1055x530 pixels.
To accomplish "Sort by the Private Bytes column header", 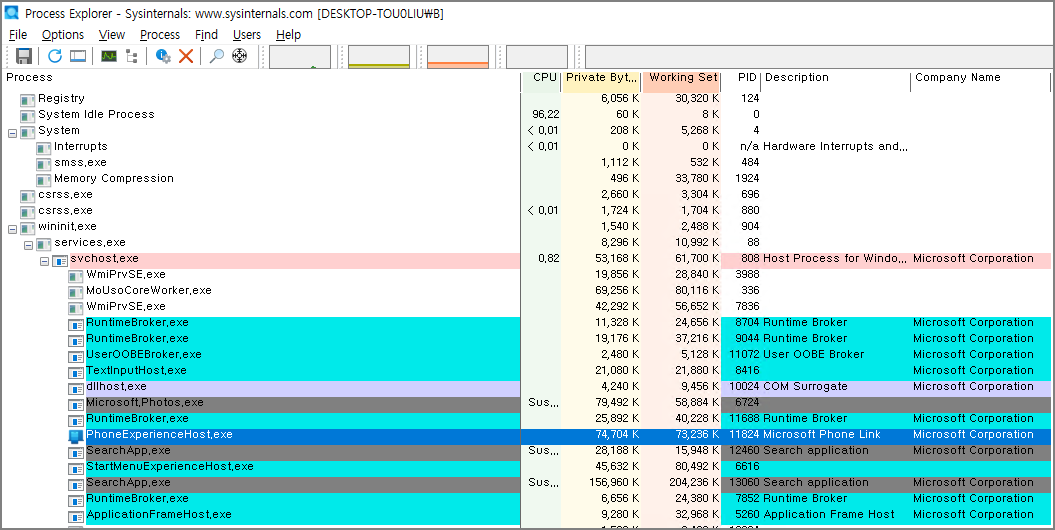I will pyautogui.click(x=602, y=78).
